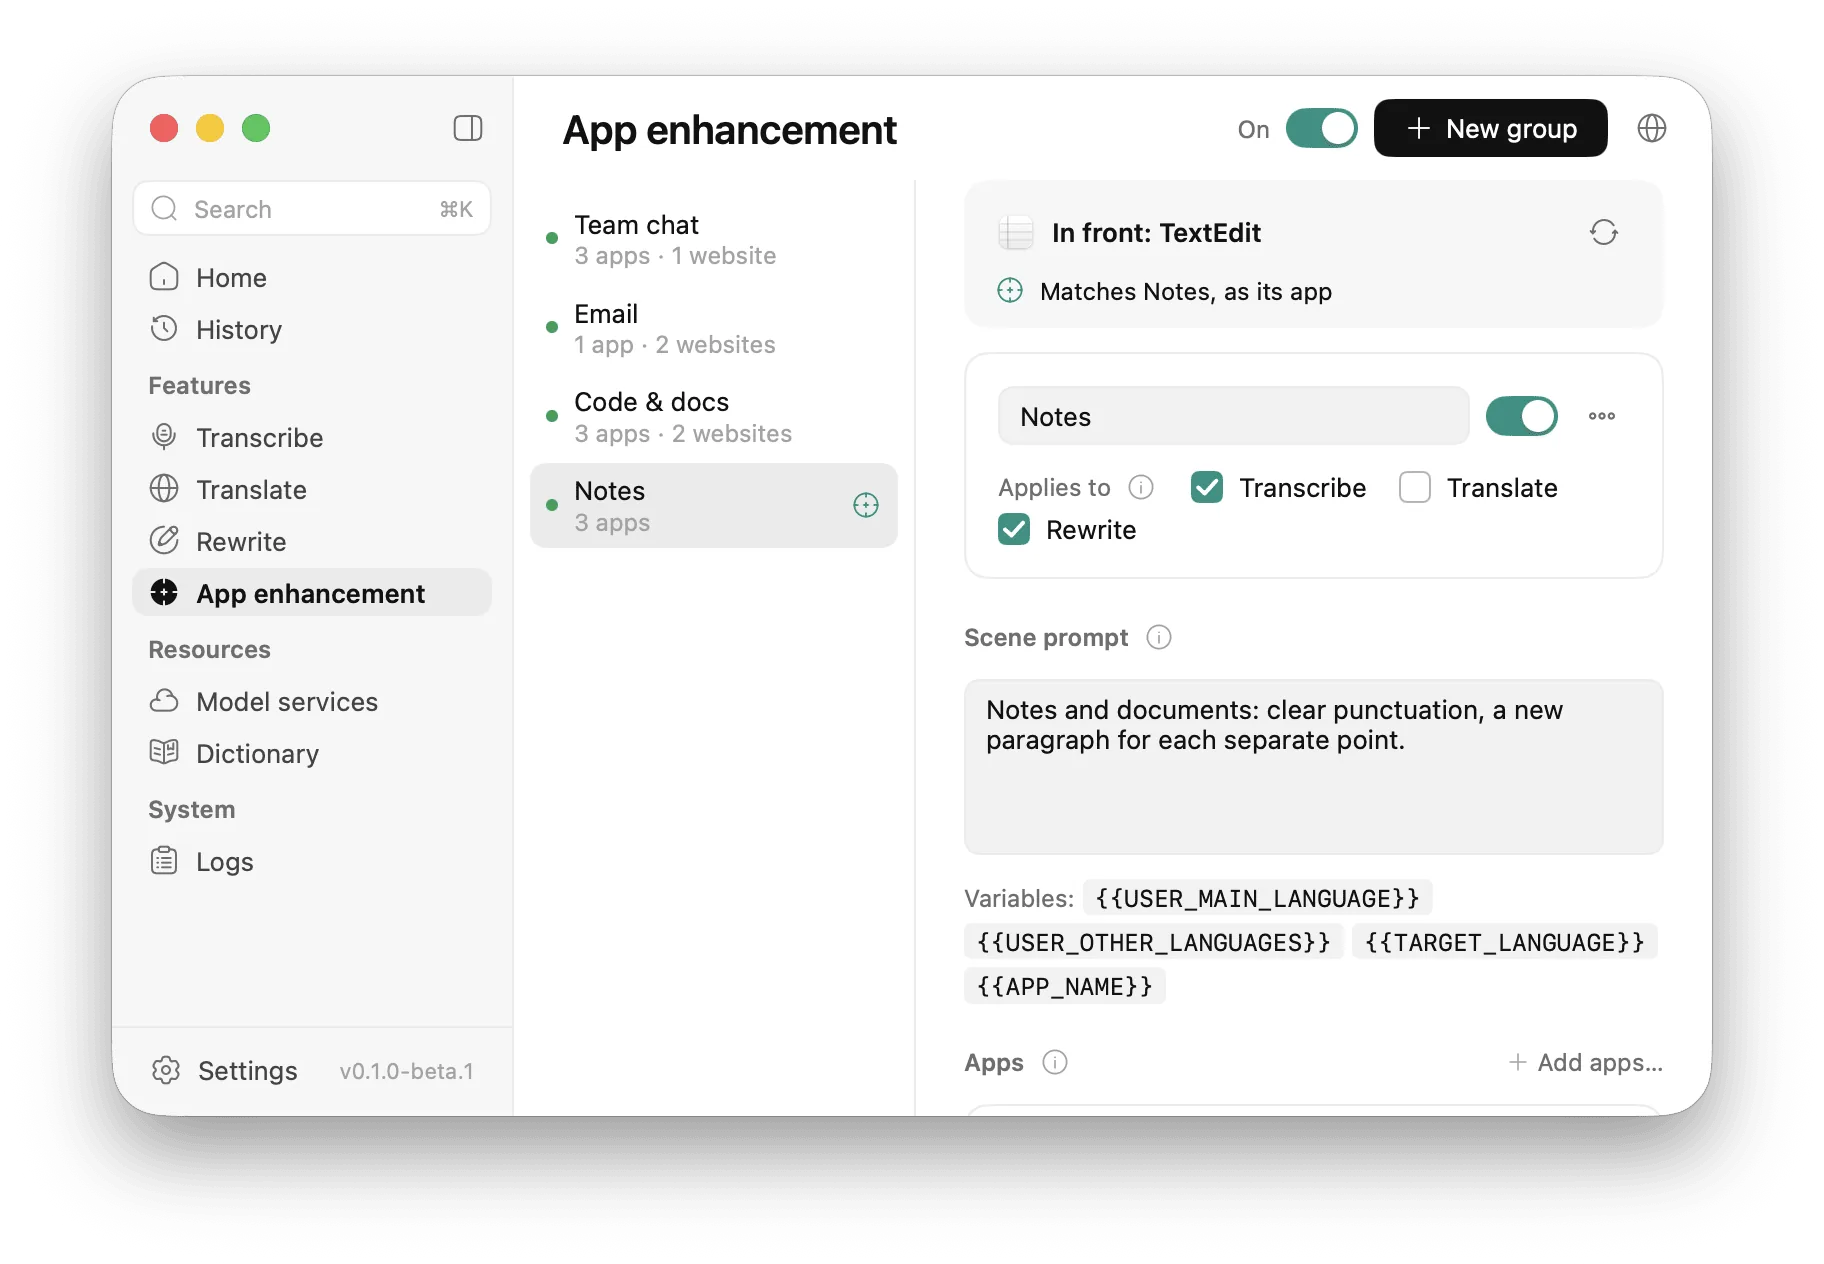Show the Apps section info icon
The width and height of the screenshot is (1824, 1264).
coord(1055,1062)
